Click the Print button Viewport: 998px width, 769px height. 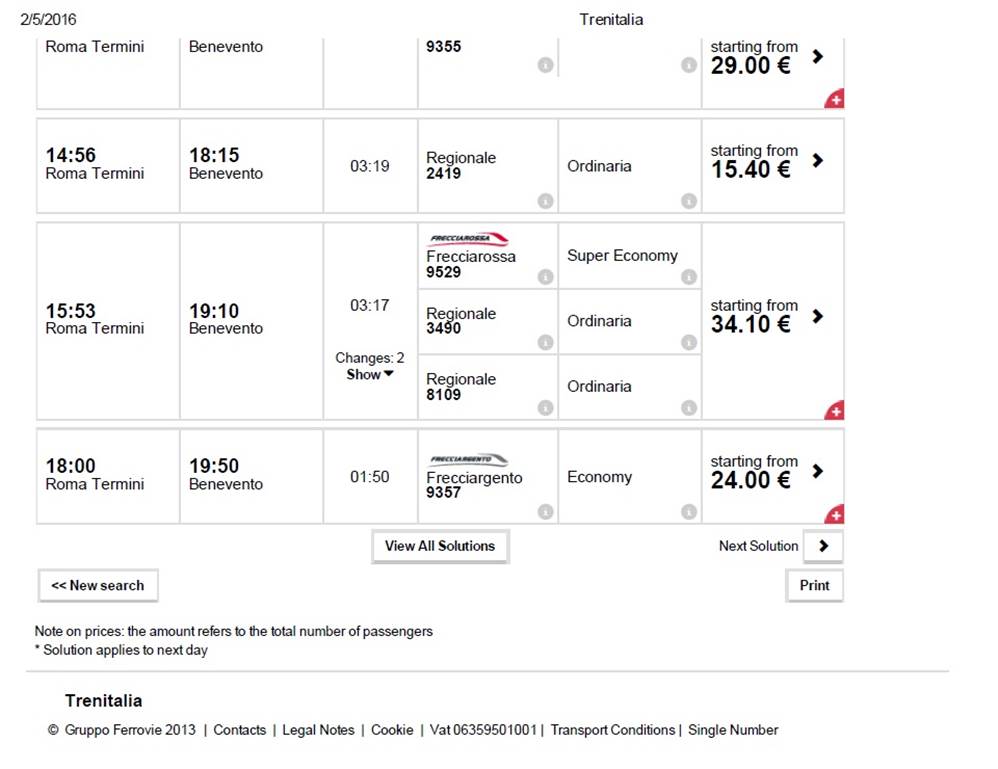click(x=814, y=586)
